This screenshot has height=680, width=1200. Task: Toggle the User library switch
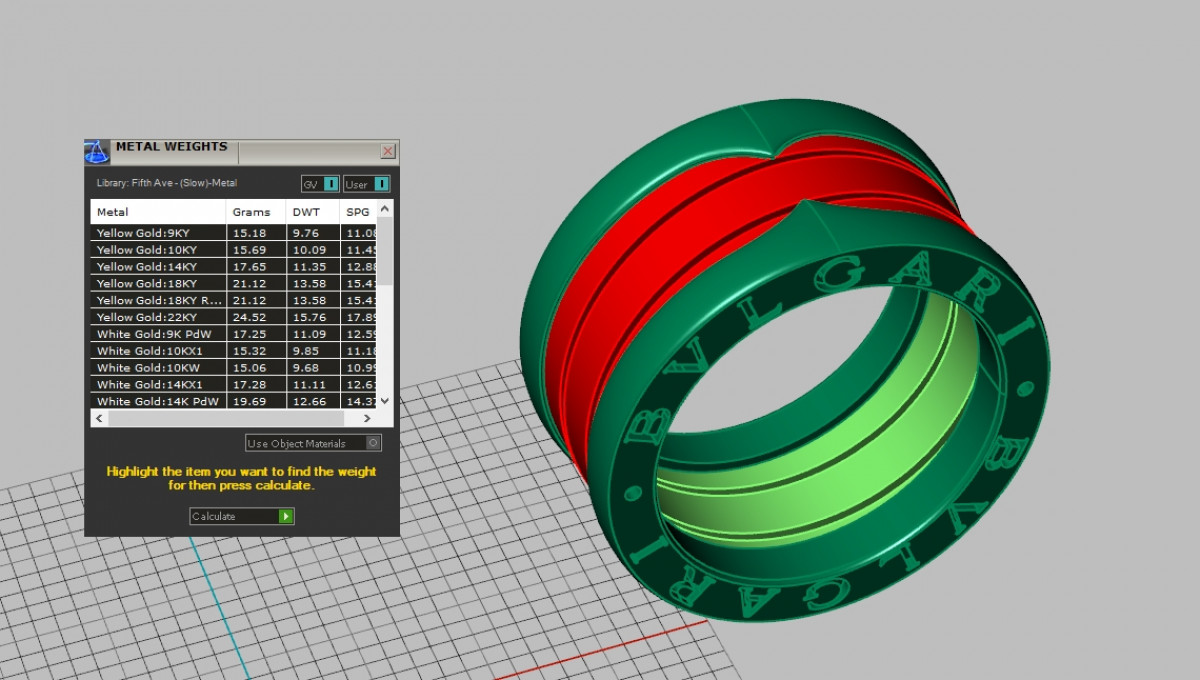[381, 184]
